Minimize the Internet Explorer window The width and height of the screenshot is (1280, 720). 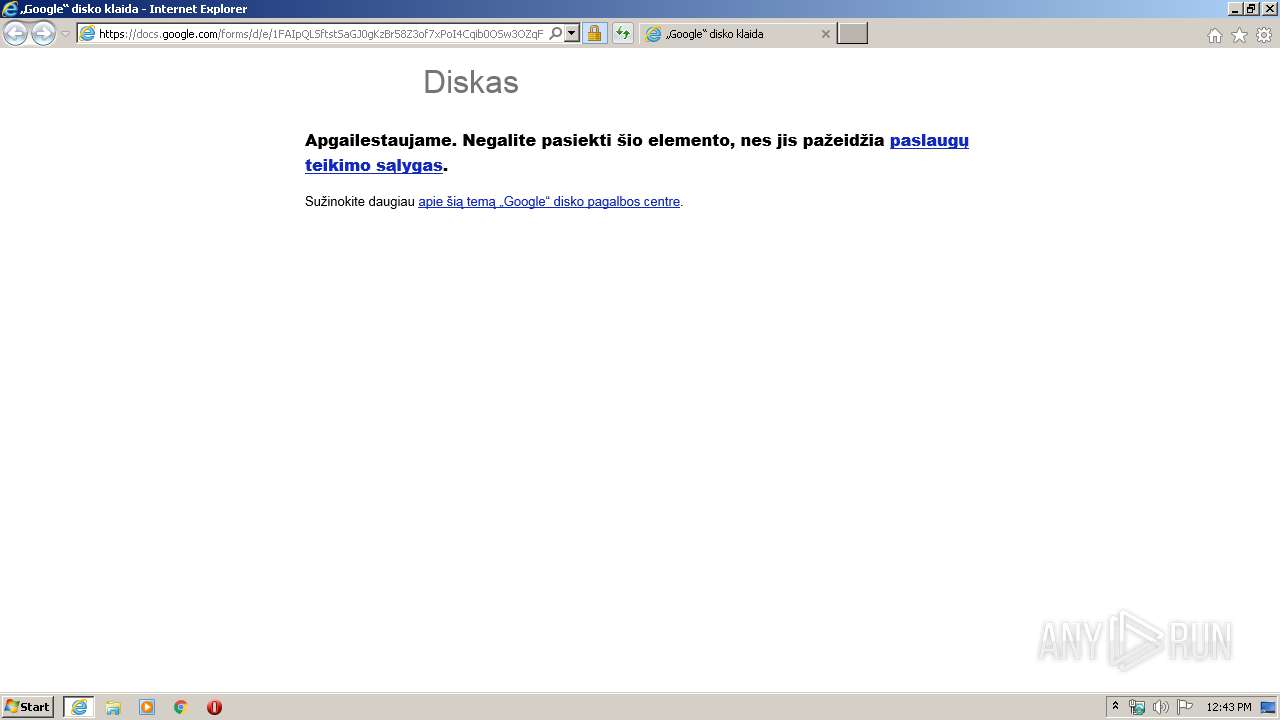tap(1235, 9)
